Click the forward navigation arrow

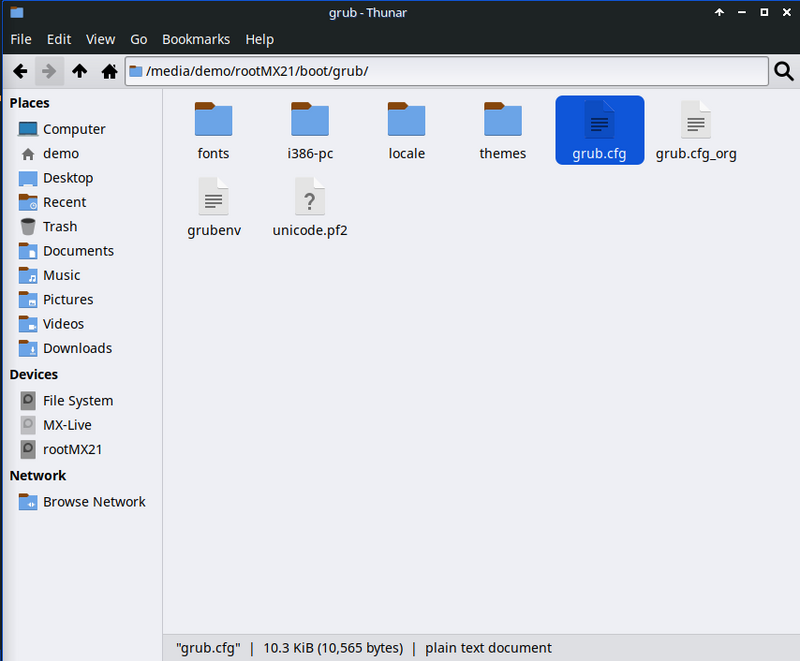coord(49,71)
